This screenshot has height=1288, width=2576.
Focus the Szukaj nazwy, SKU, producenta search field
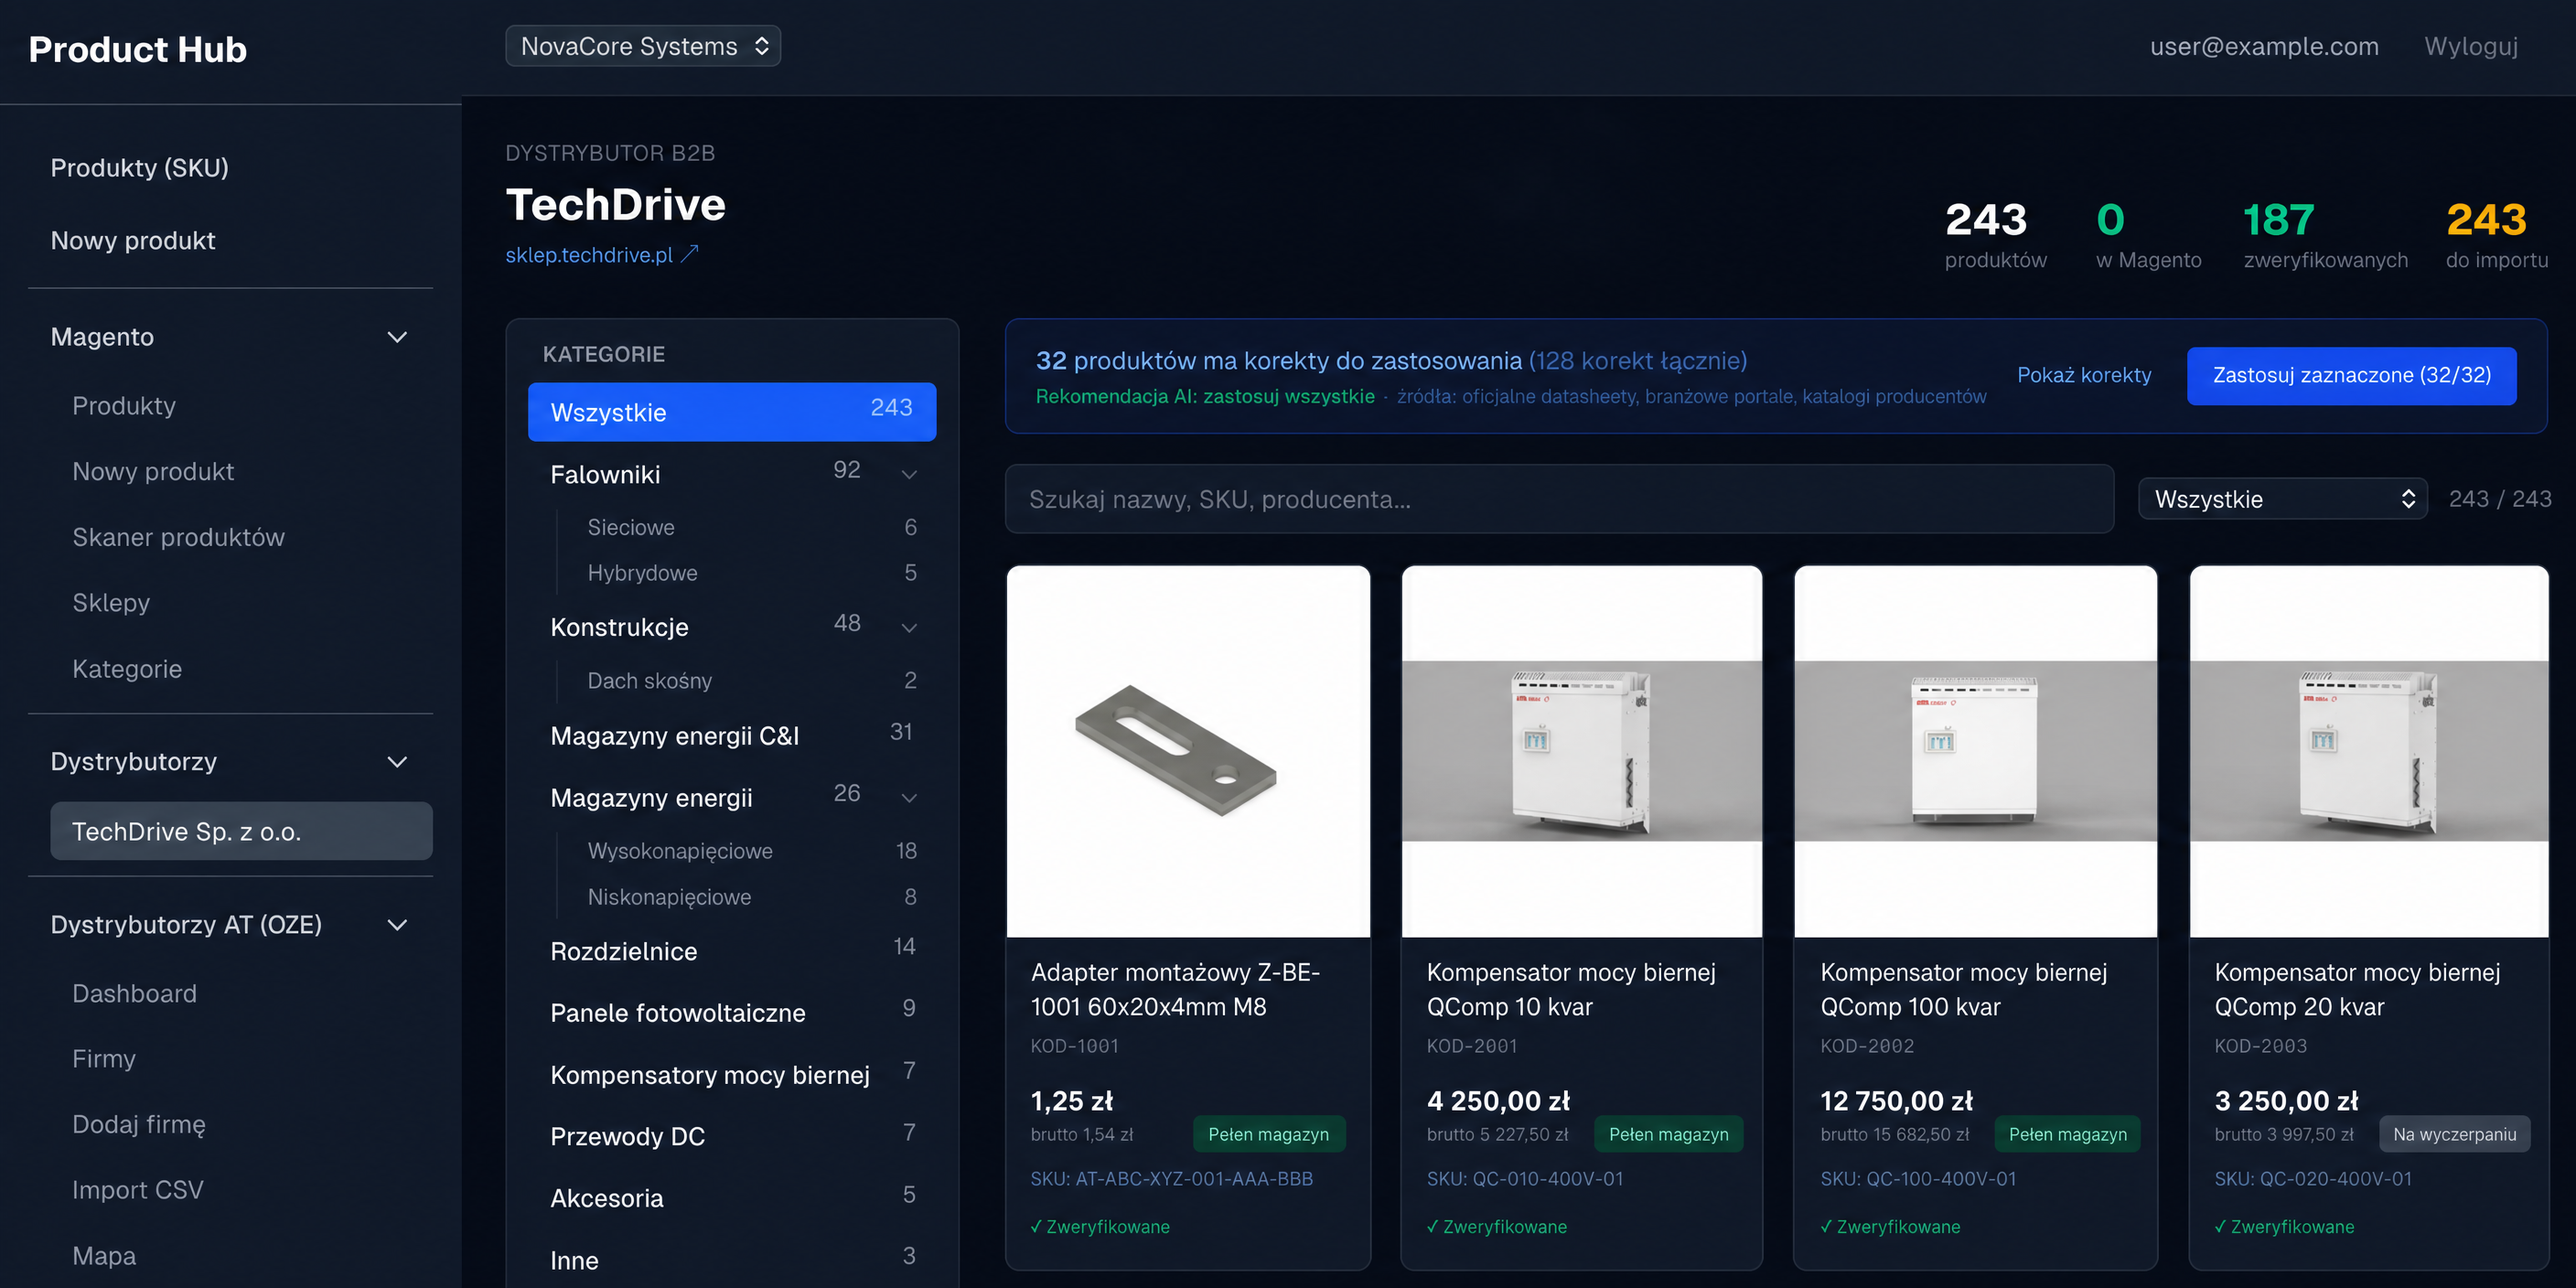tap(1559, 499)
